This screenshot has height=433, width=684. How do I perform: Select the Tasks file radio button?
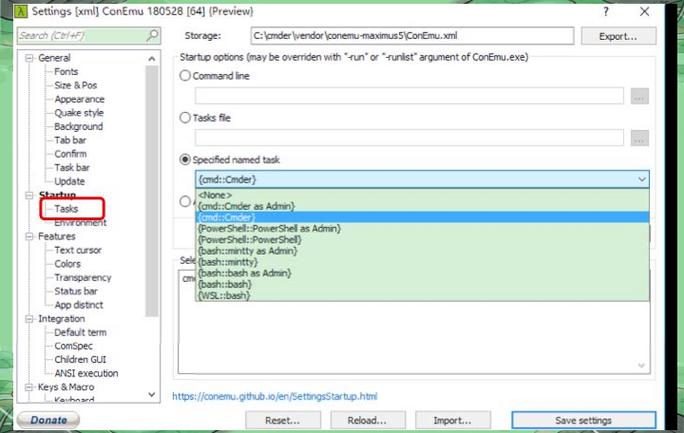click(185, 118)
